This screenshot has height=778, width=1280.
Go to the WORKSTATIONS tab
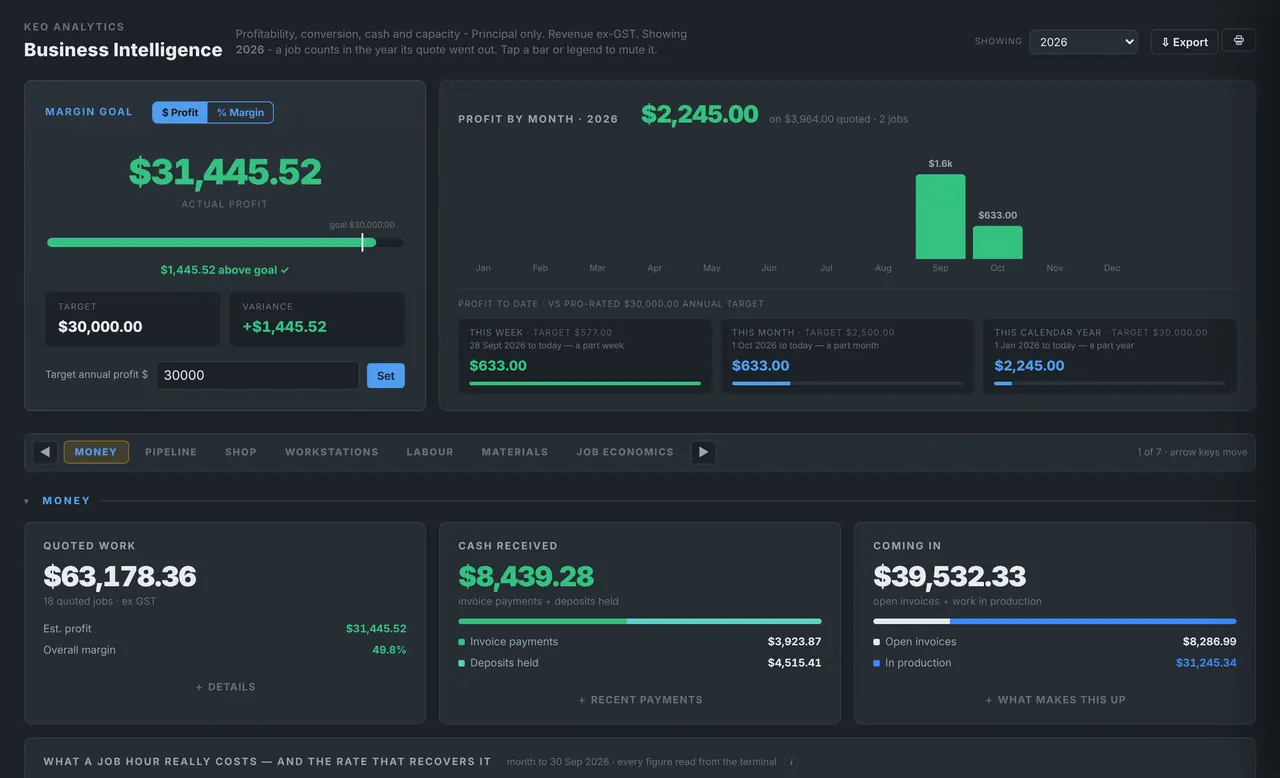[332, 452]
